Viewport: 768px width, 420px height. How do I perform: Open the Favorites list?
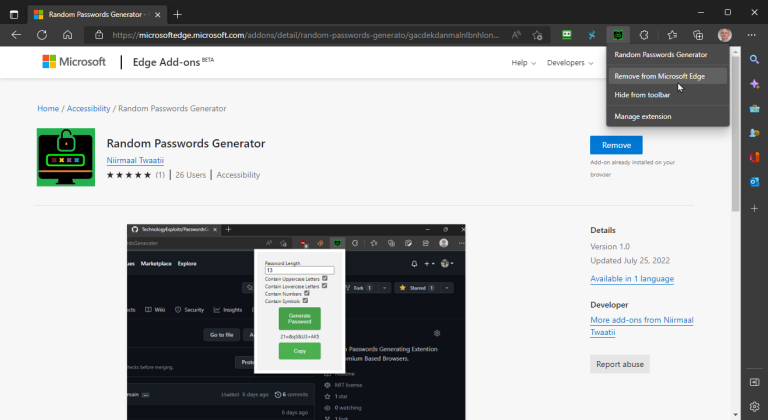(x=672, y=35)
